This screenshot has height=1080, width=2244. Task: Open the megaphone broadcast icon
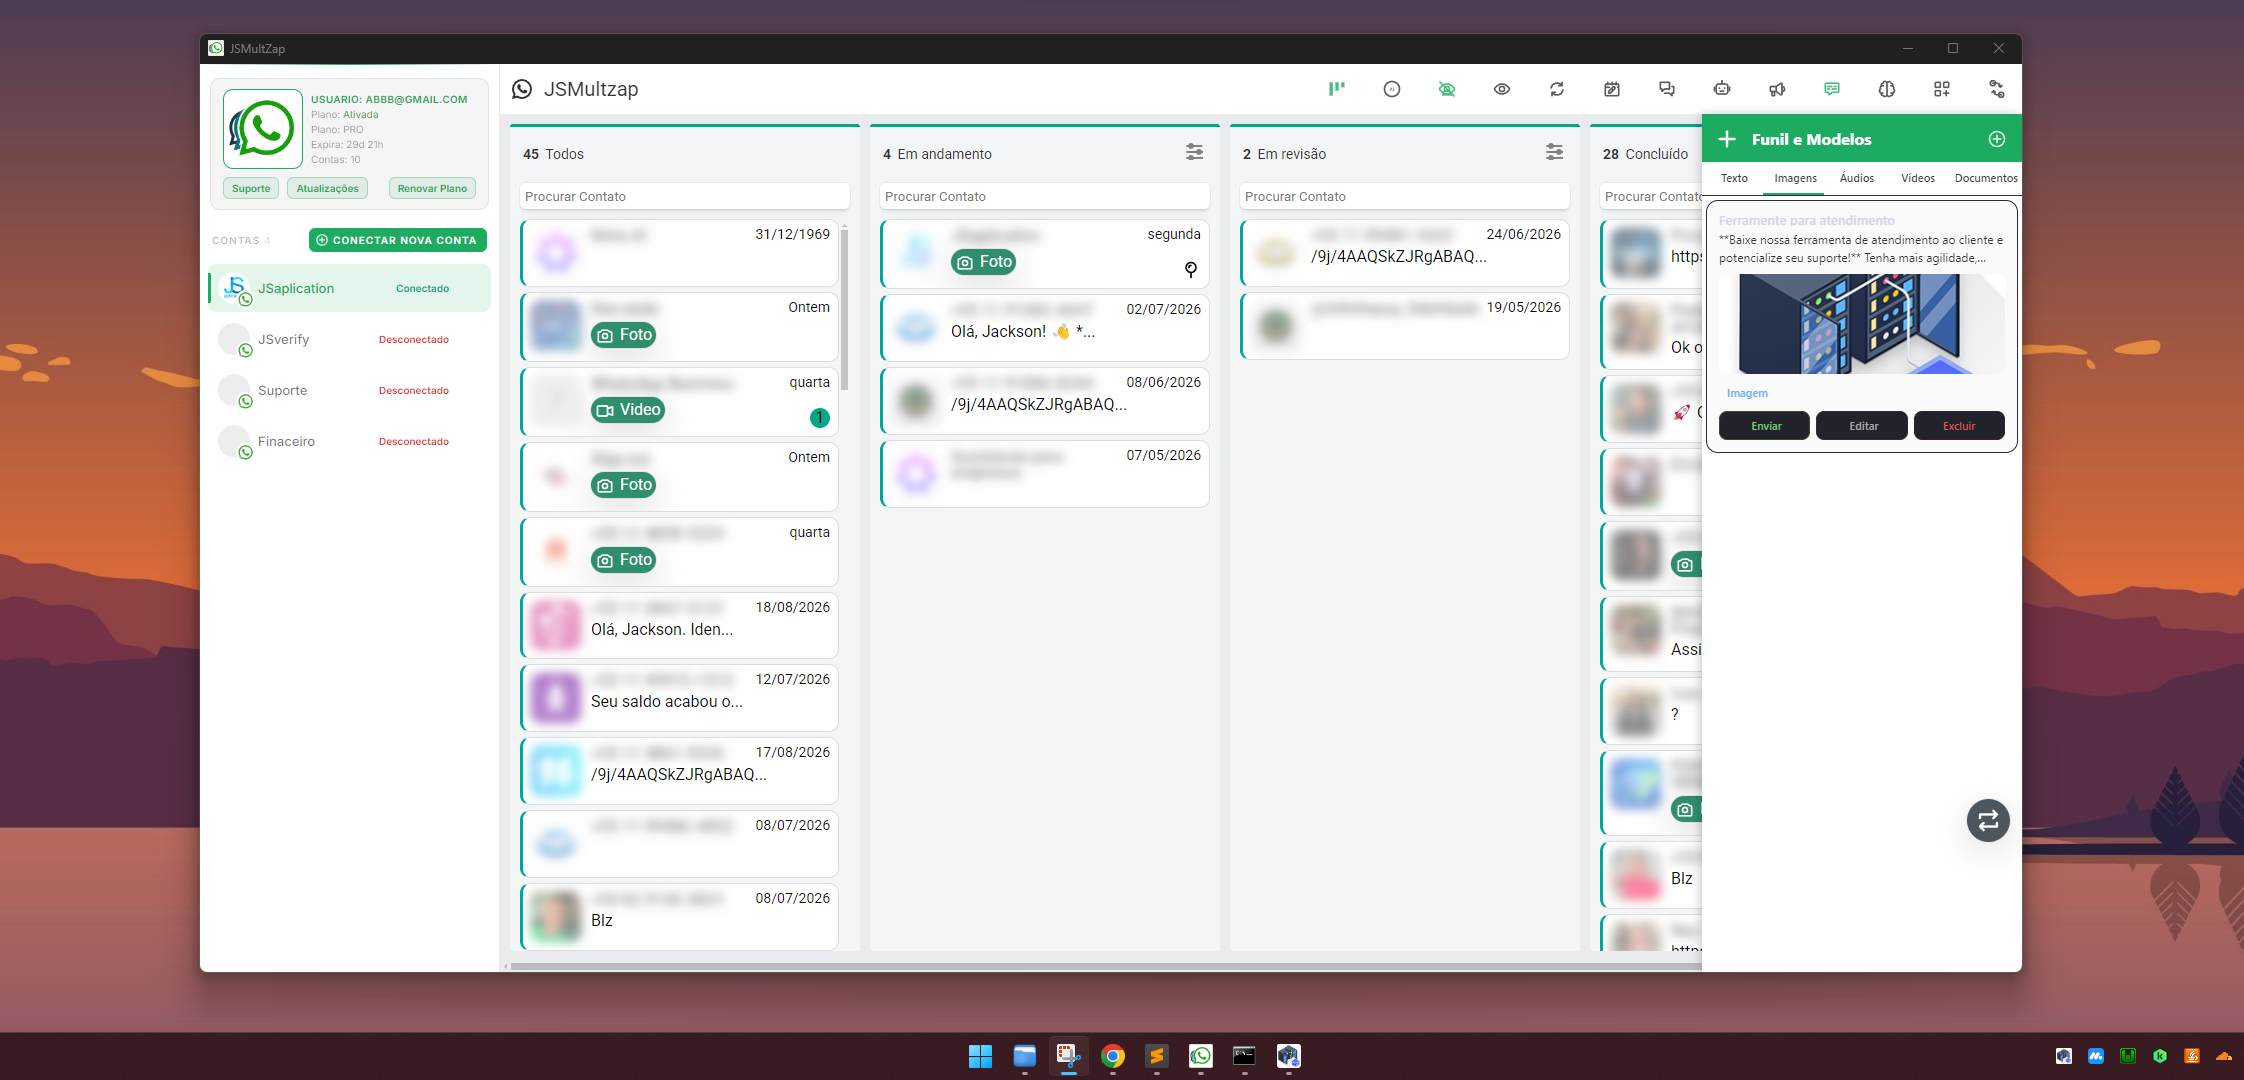1776,89
